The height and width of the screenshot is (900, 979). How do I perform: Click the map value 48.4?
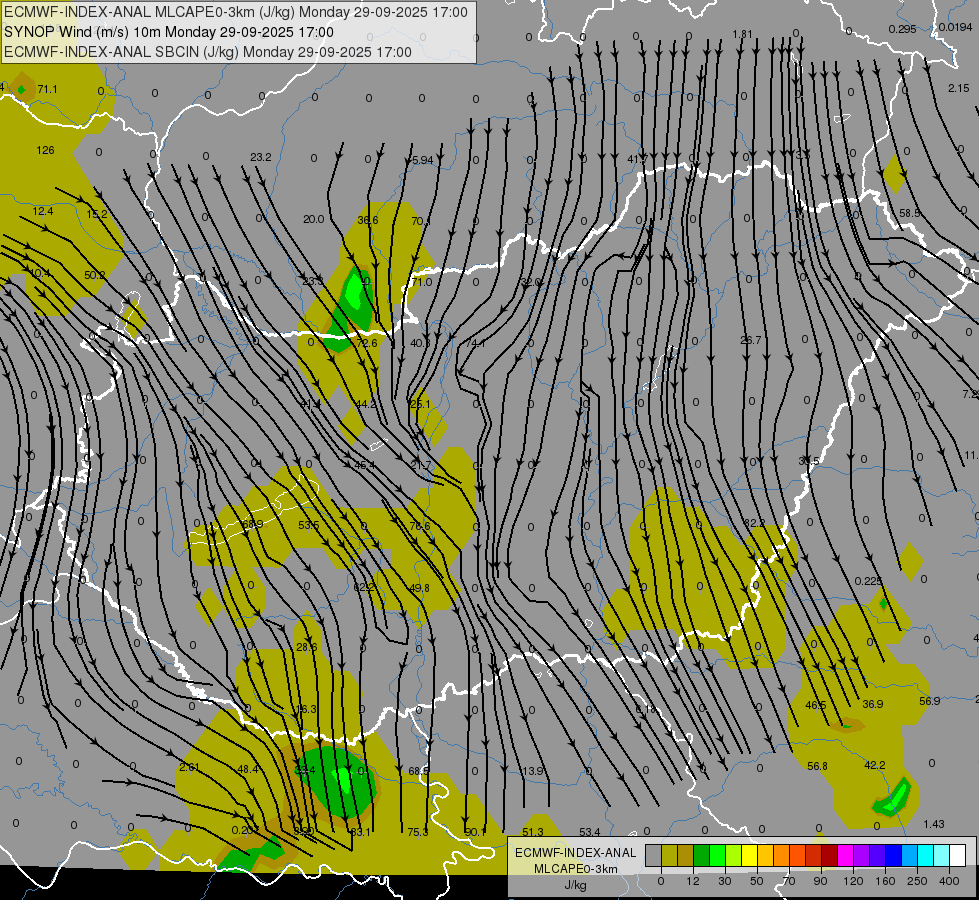[x=248, y=769]
